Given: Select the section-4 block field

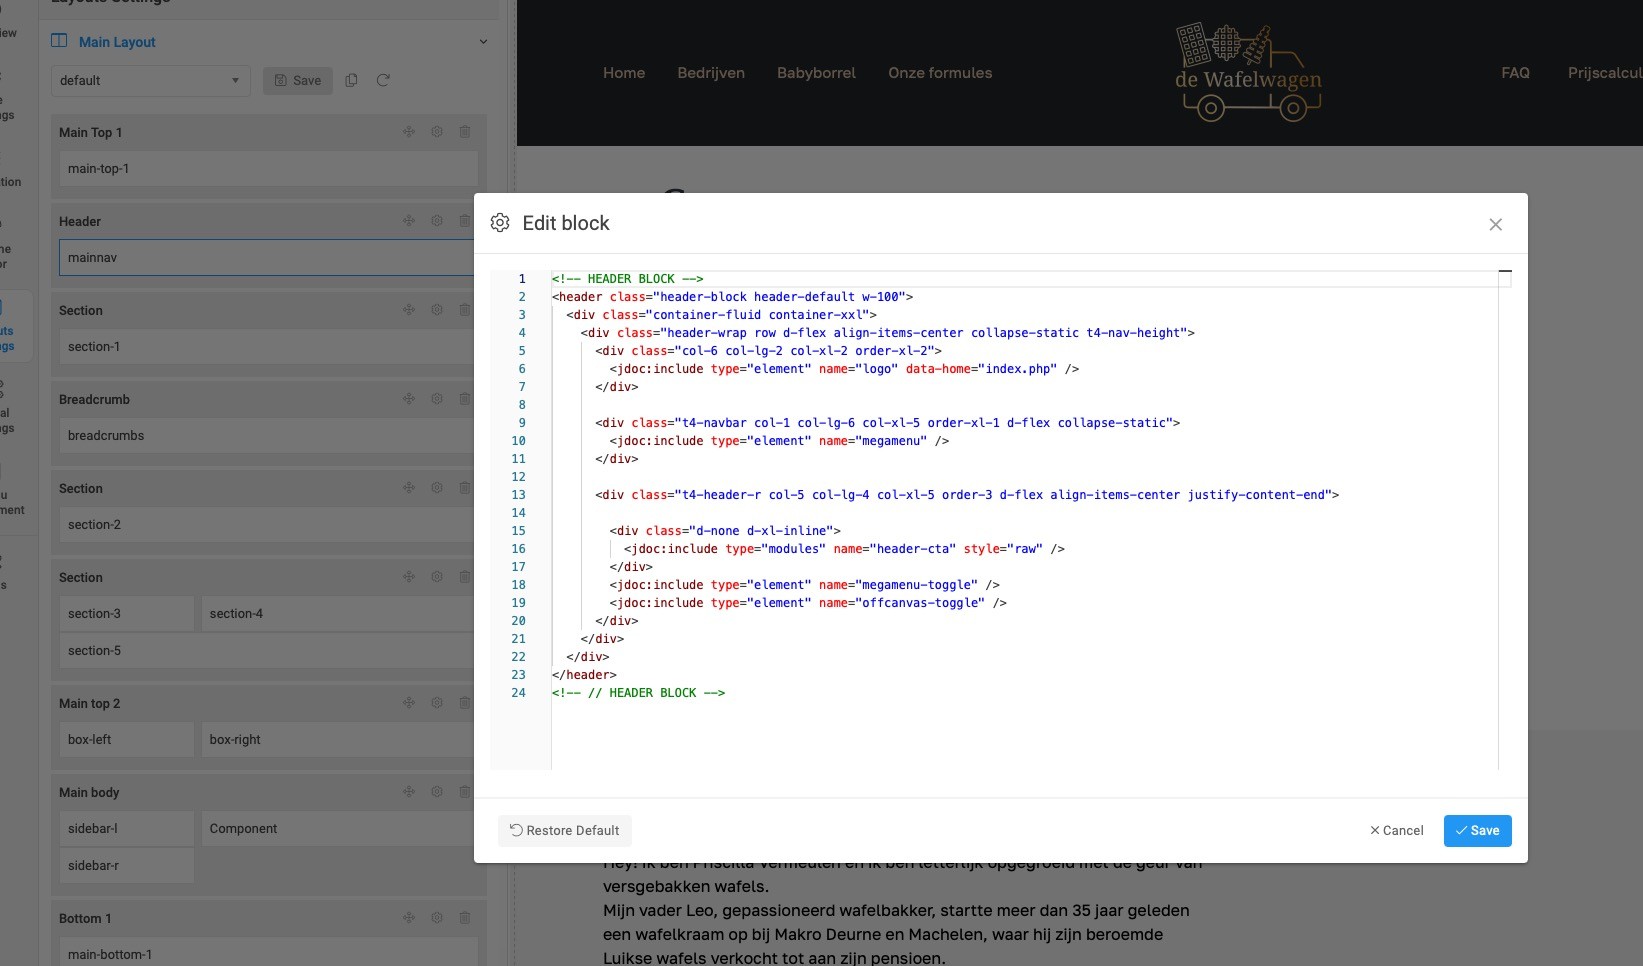Looking at the screenshot, I should pyautogui.click(x=337, y=614).
